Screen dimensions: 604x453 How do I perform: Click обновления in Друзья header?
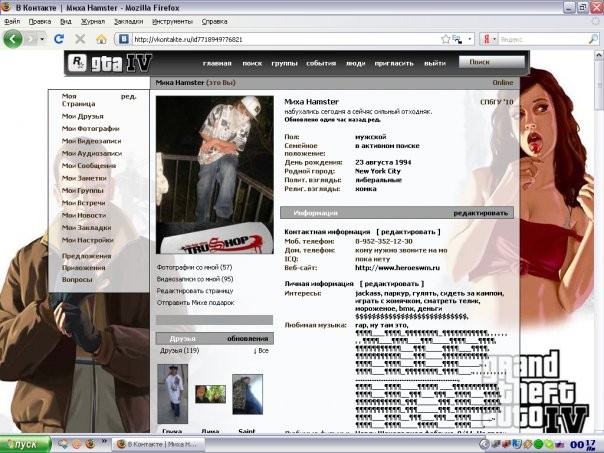pos(248,338)
